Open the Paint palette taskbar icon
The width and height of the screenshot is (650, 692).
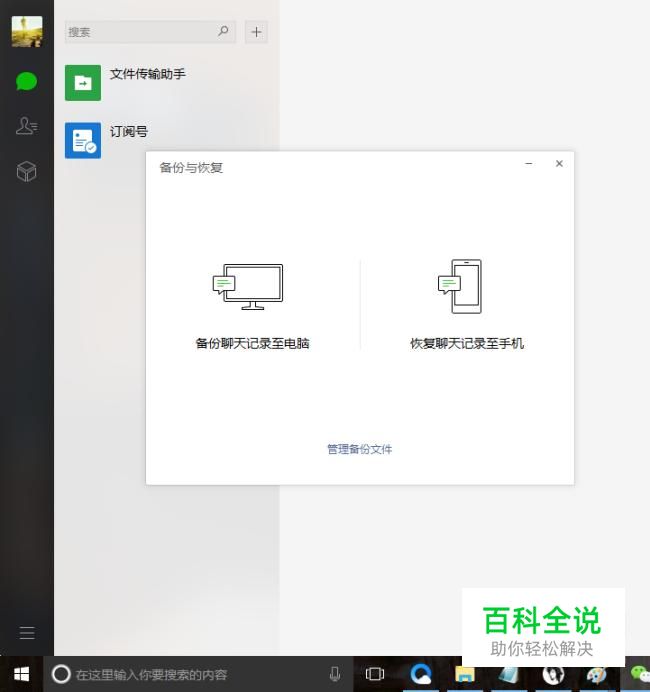pyautogui.click(x=597, y=674)
